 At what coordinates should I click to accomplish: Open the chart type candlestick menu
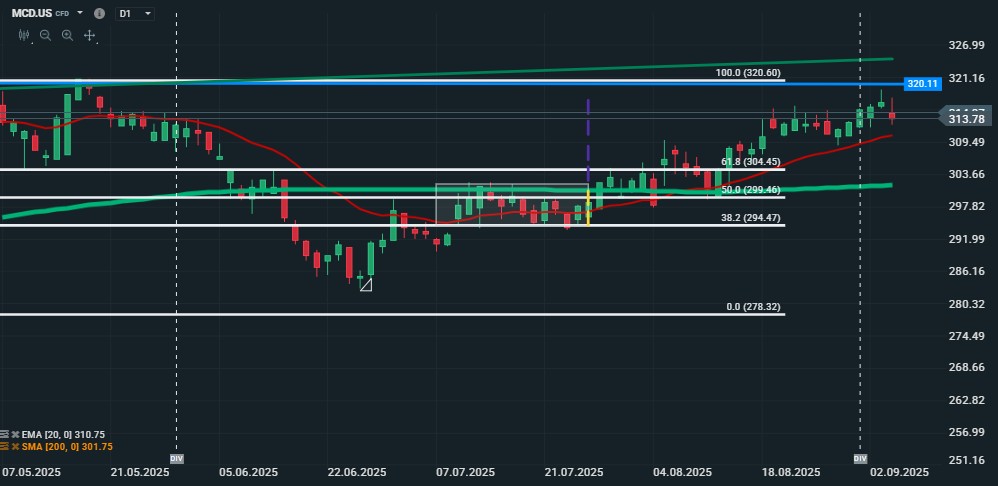[x=26, y=35]
